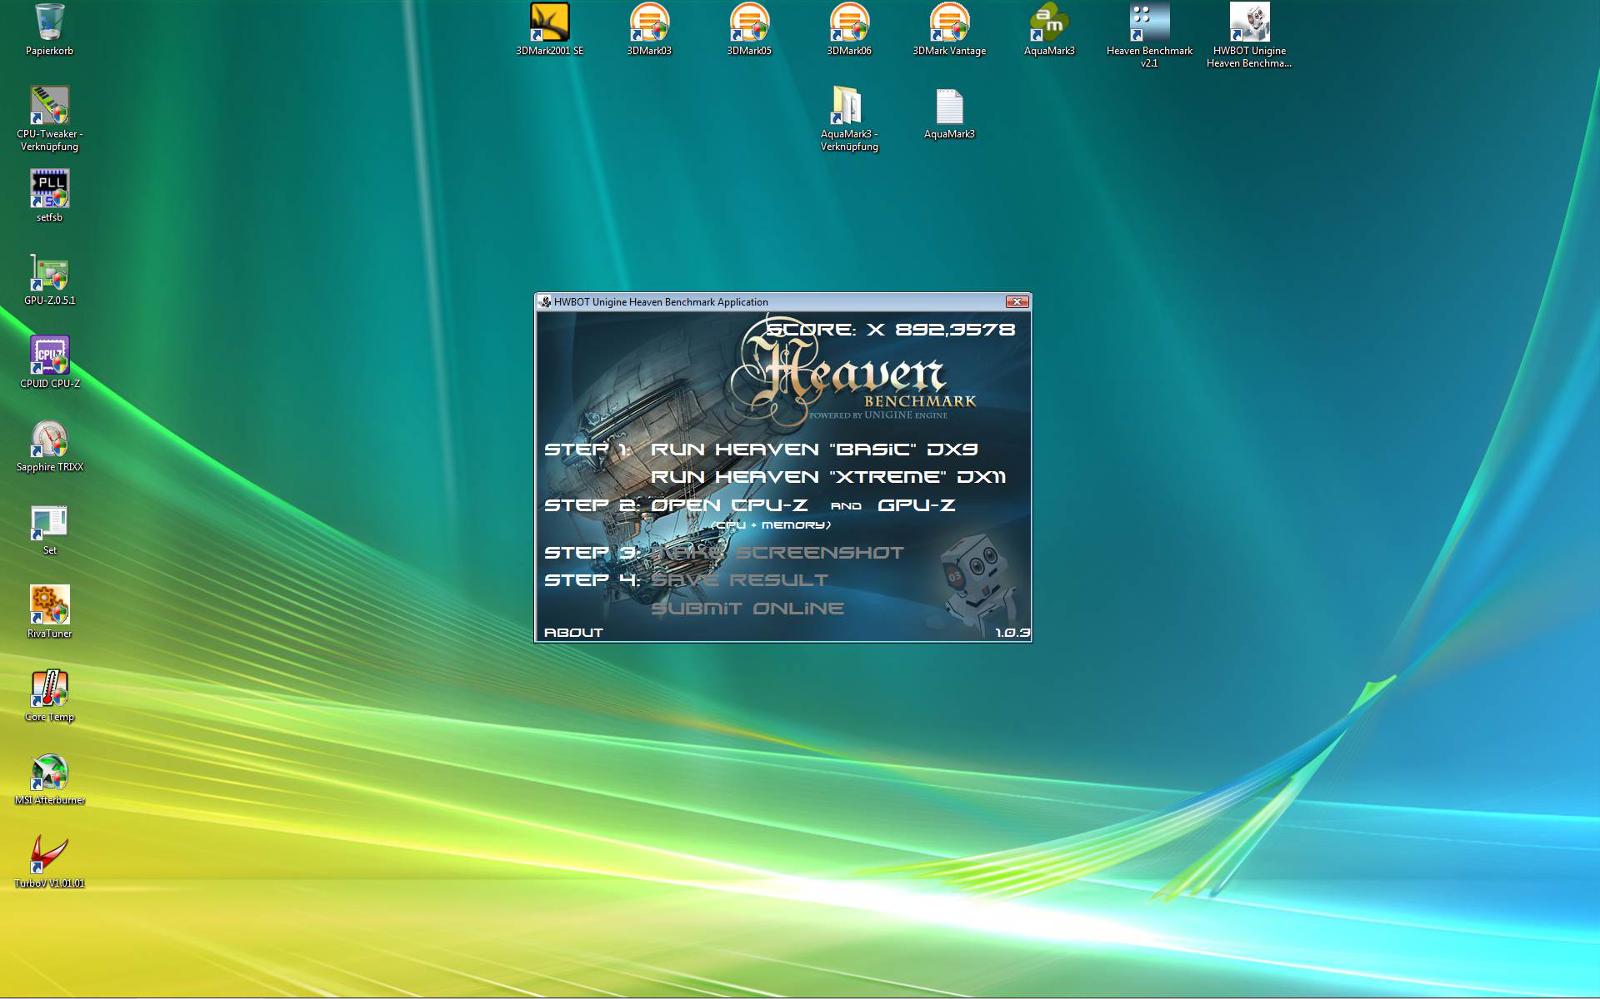Open HWBOT Unigine Heaven Benchmark desktop shortcut
Image resolution: width=1600 pixels, height=999 pixels.
coord(1249,35)
